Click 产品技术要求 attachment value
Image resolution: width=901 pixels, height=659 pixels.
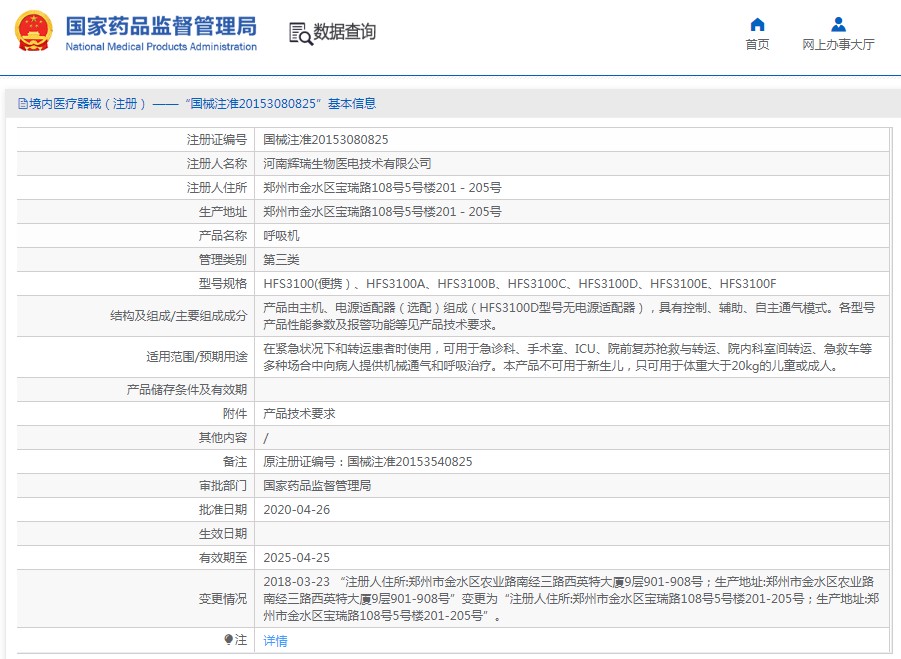click(x=299, y=414)
